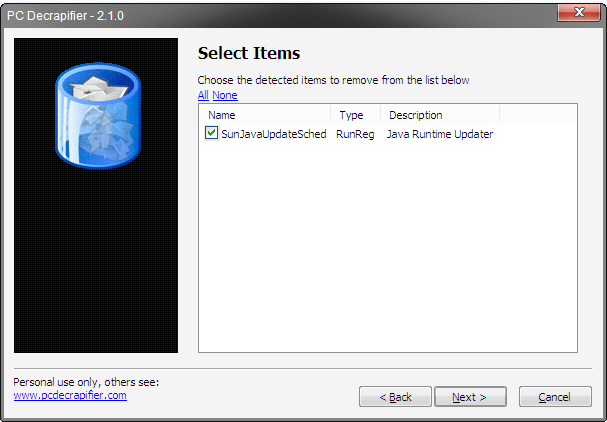The width and height of the screenshot is (607, 422).
Task: Click the Personal use only notice text
Action: click(x=86, y=382)
